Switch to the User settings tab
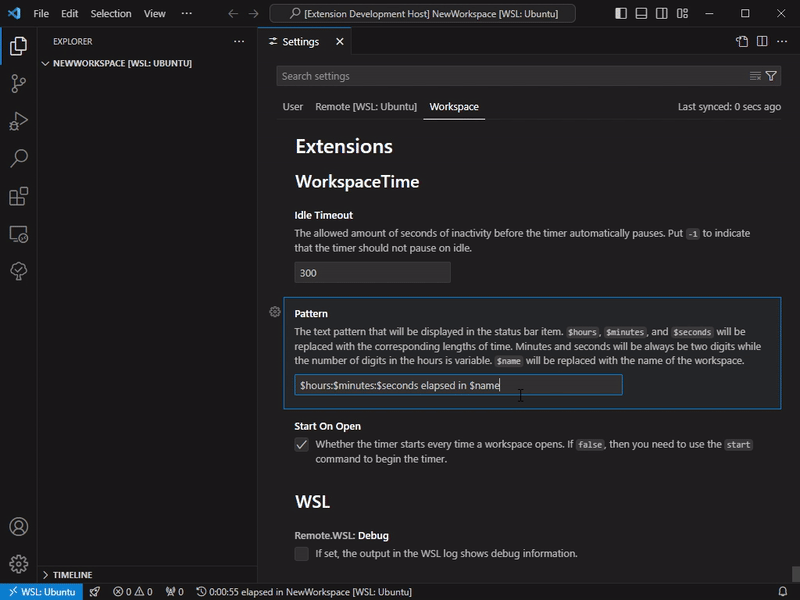 [292, 107]
